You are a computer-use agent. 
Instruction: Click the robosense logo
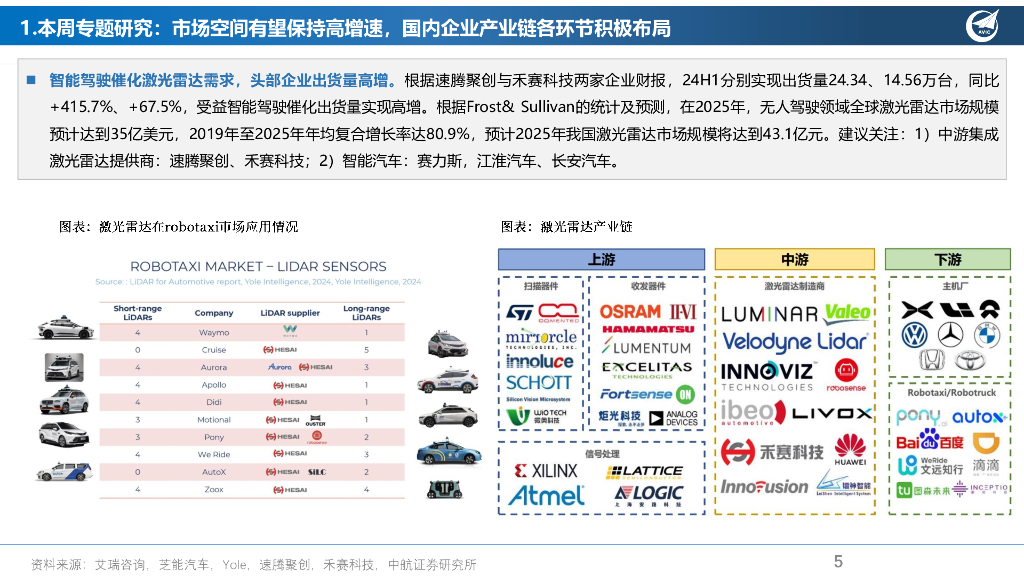tap(846, 376)
